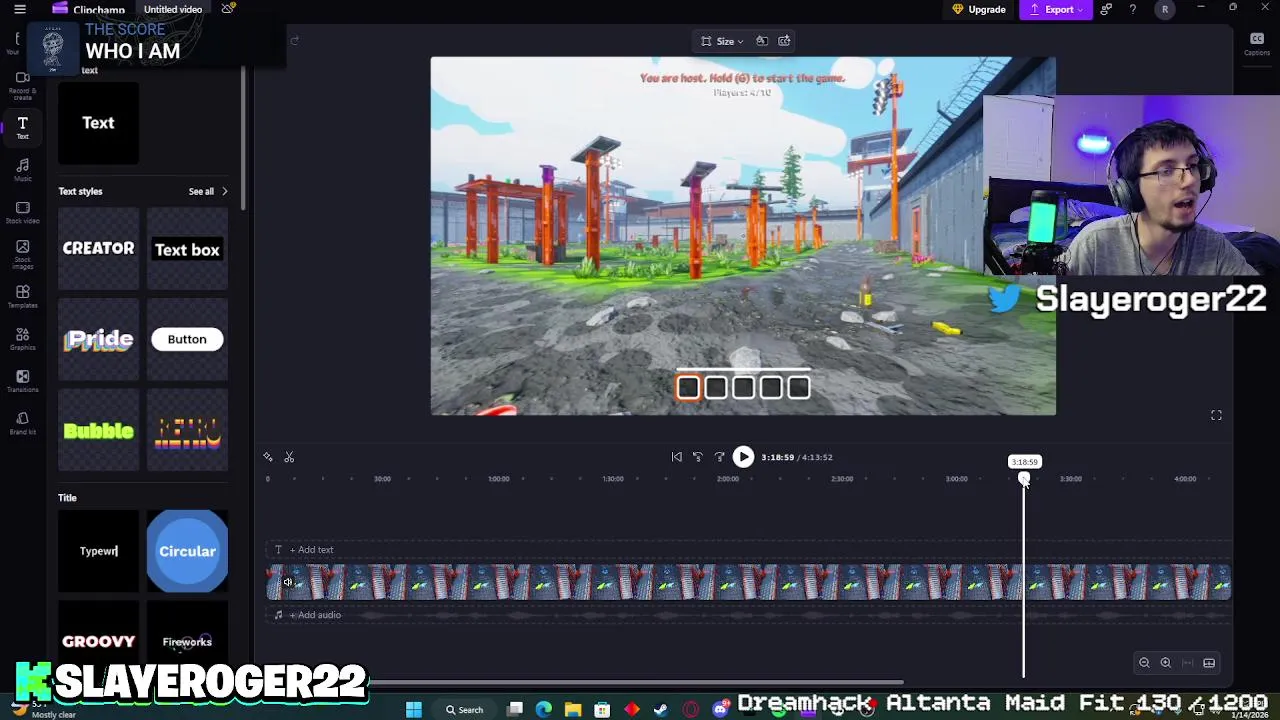Choose the GROOVY title style

(98, 642)
